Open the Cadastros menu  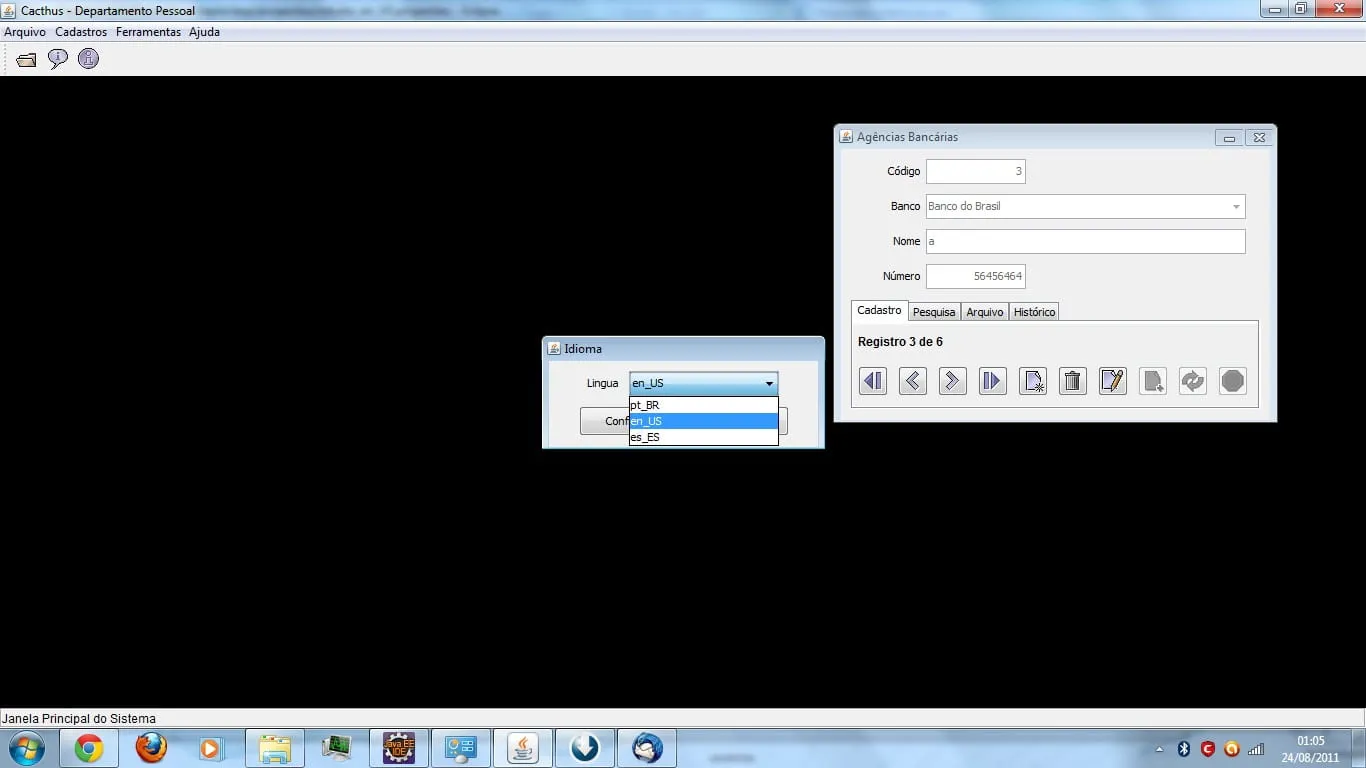81,32
